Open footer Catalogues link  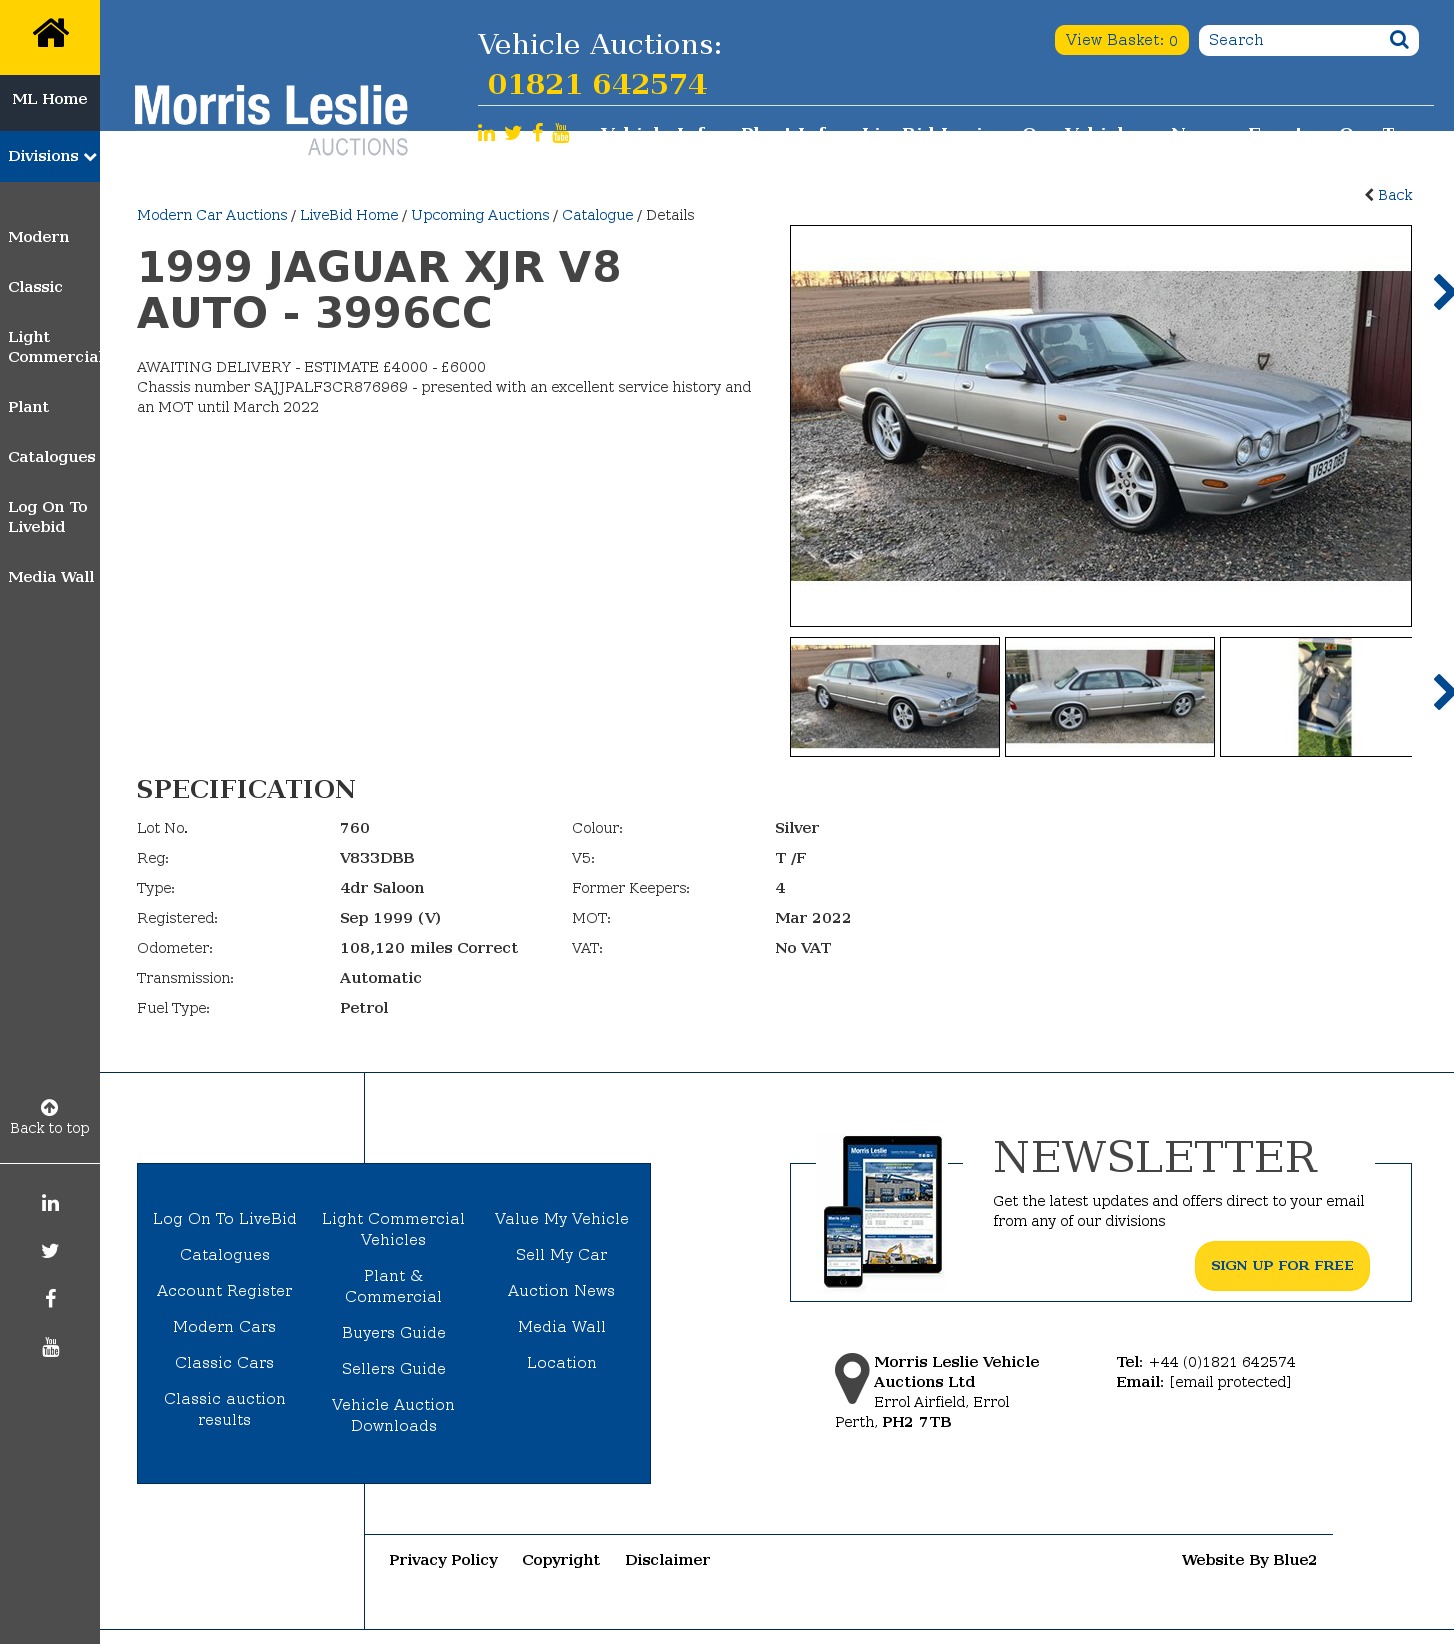(225, 1255)
